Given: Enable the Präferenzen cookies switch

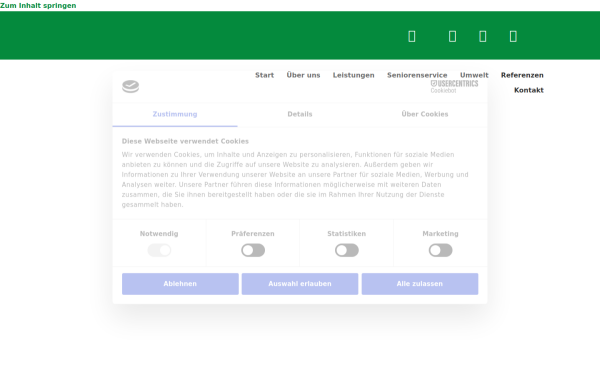Looking at the screenshot, I should click(x=253, y=251).
